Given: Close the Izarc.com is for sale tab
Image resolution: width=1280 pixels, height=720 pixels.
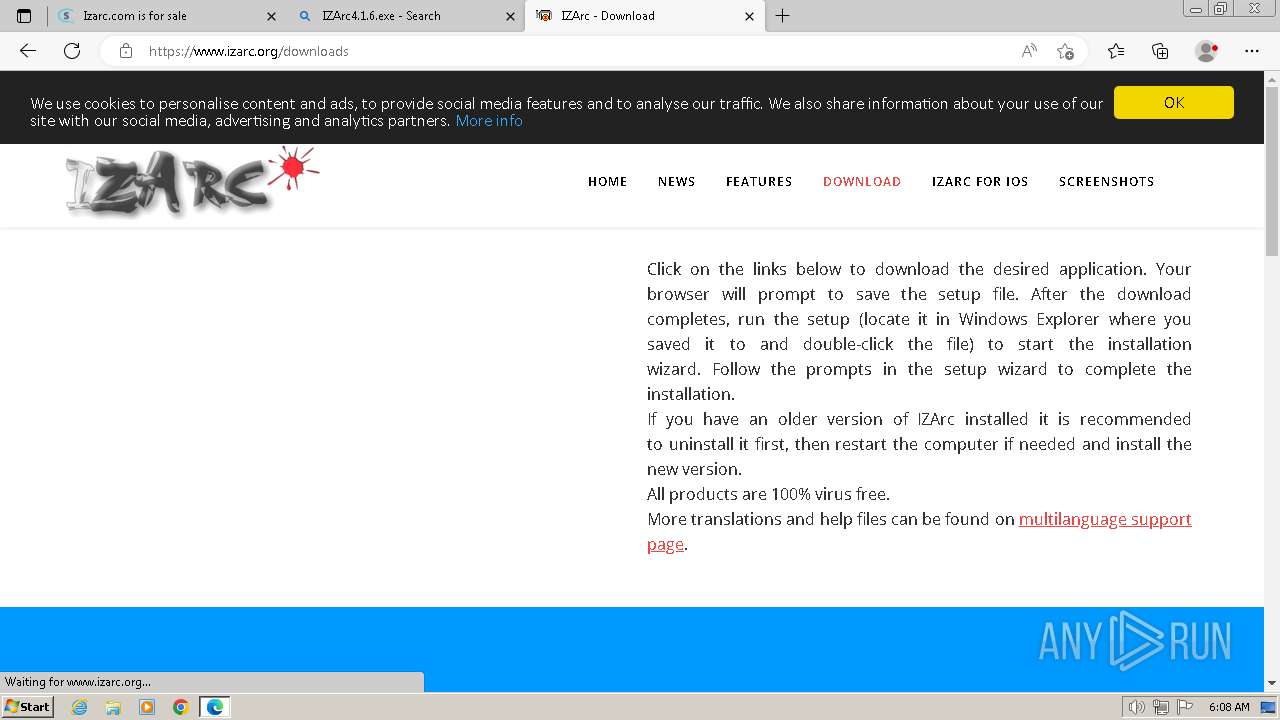Looking at the screenshot, I should [x=271, y=16].
